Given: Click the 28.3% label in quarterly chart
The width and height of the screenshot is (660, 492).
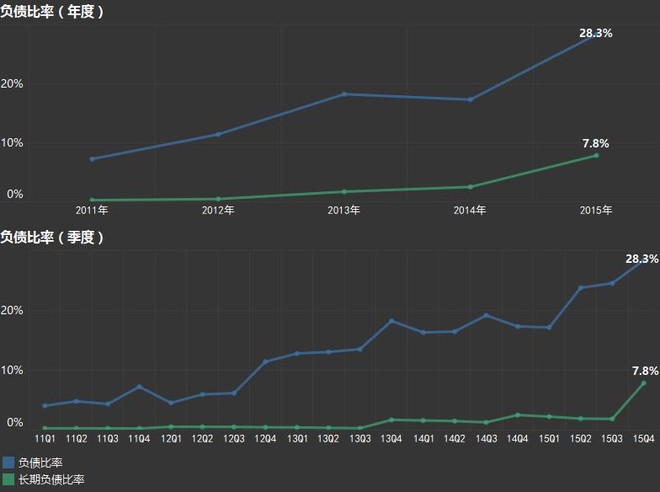Looking at the screenshot, I should click(642, 259).
